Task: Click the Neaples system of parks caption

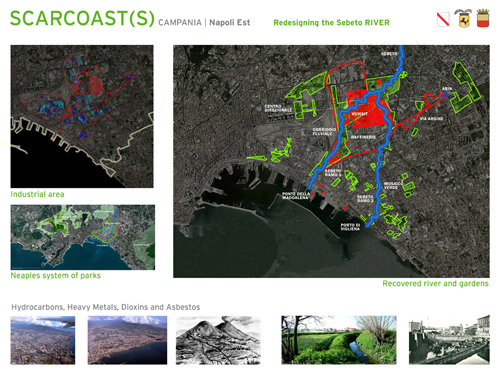Action: [x=56, y=276]
